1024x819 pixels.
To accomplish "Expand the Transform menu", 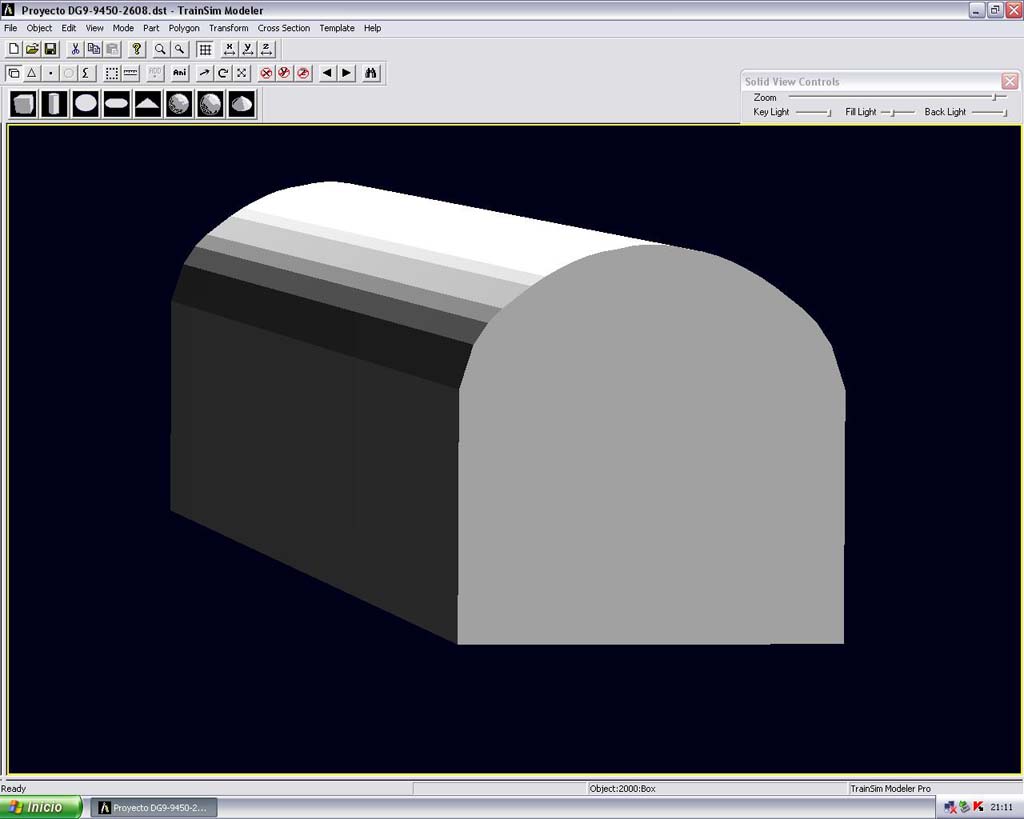I will (228, 28).
